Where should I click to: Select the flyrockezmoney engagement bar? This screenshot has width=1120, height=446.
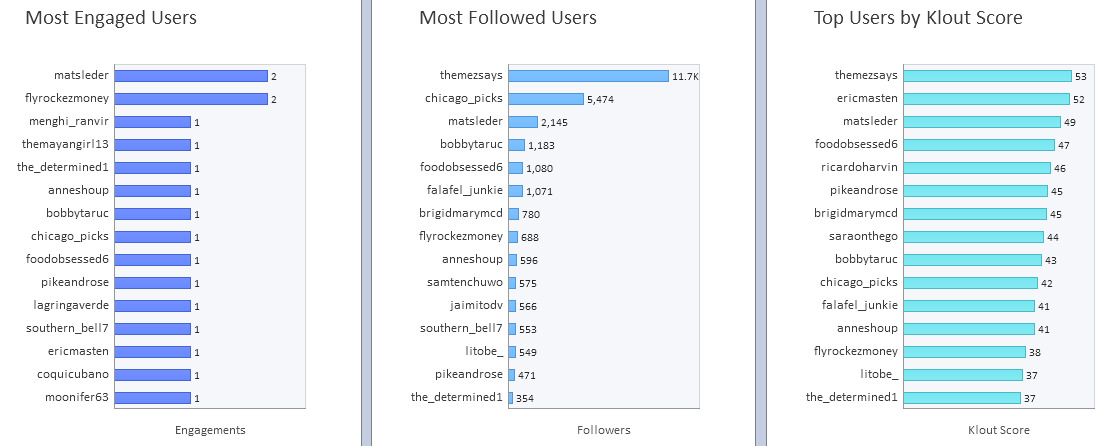191,99
